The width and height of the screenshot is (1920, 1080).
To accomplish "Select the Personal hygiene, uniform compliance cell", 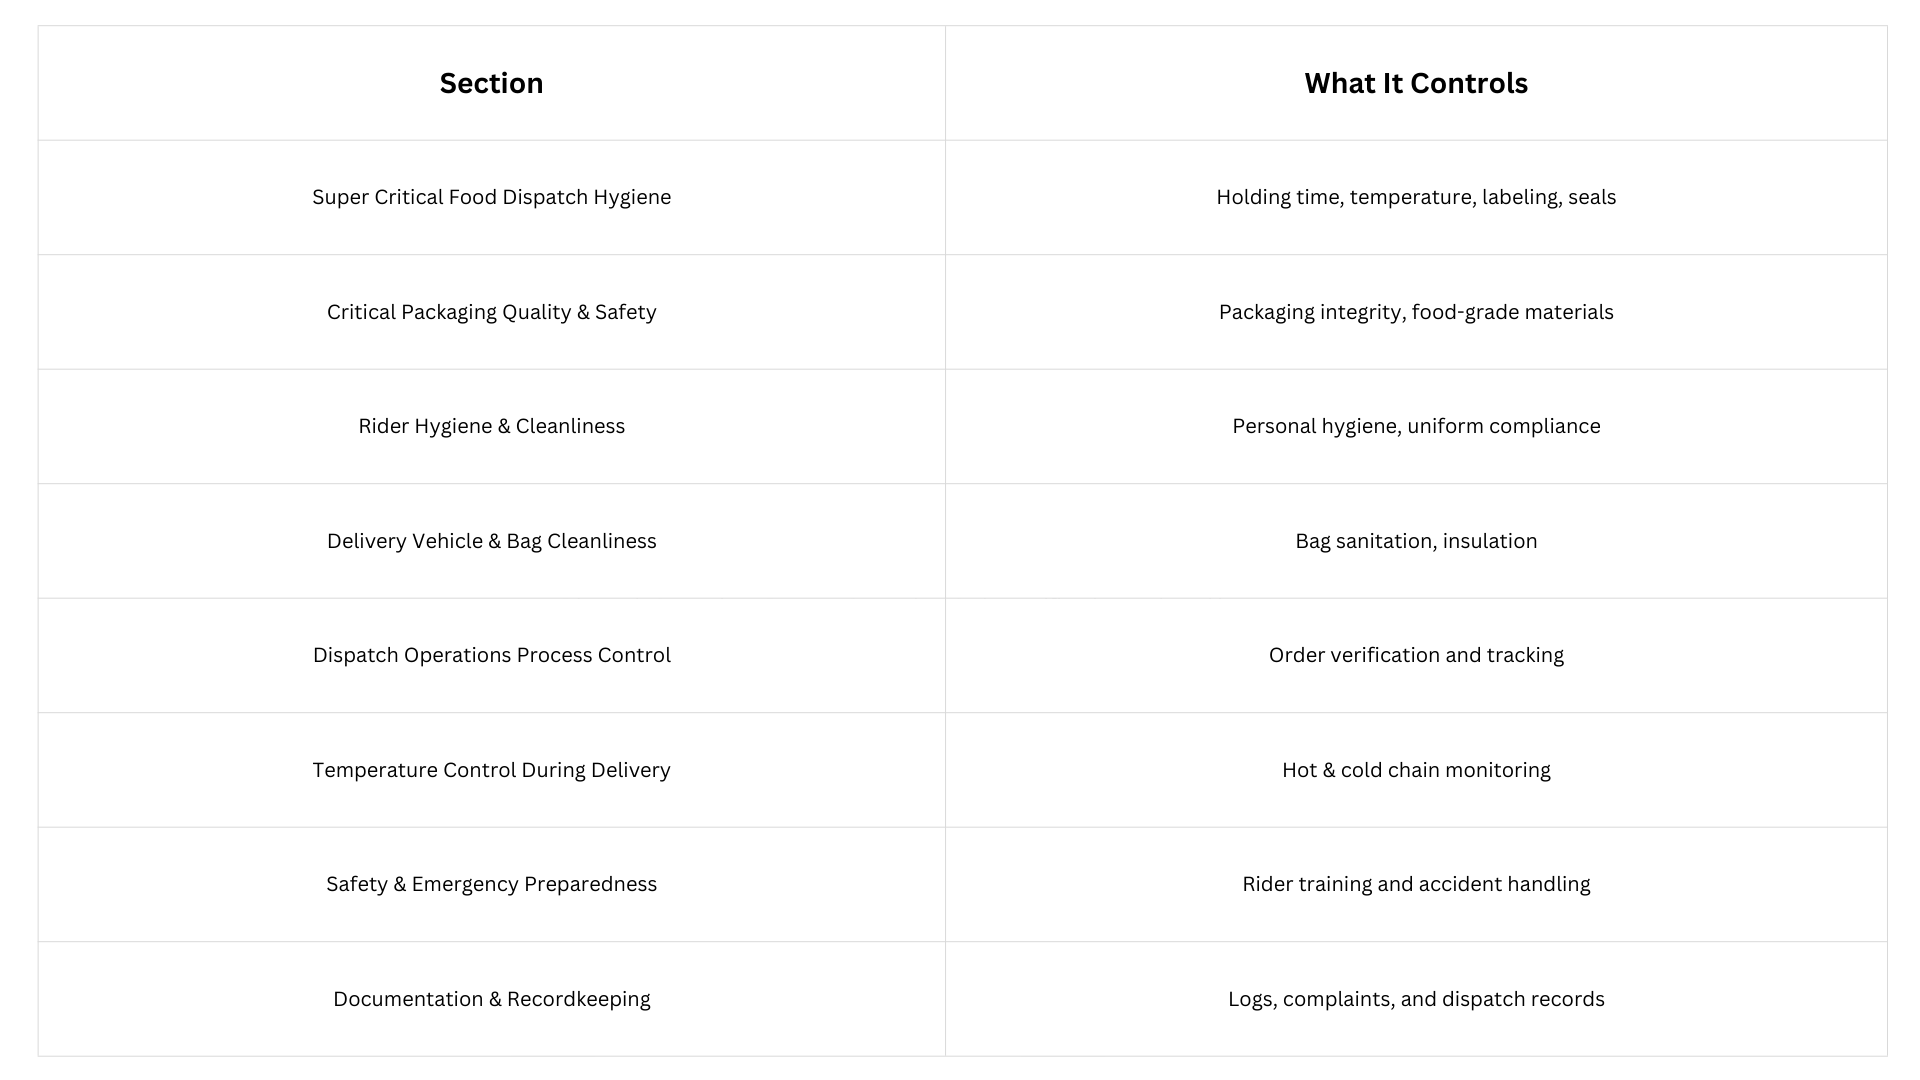I will point(1415,426).
